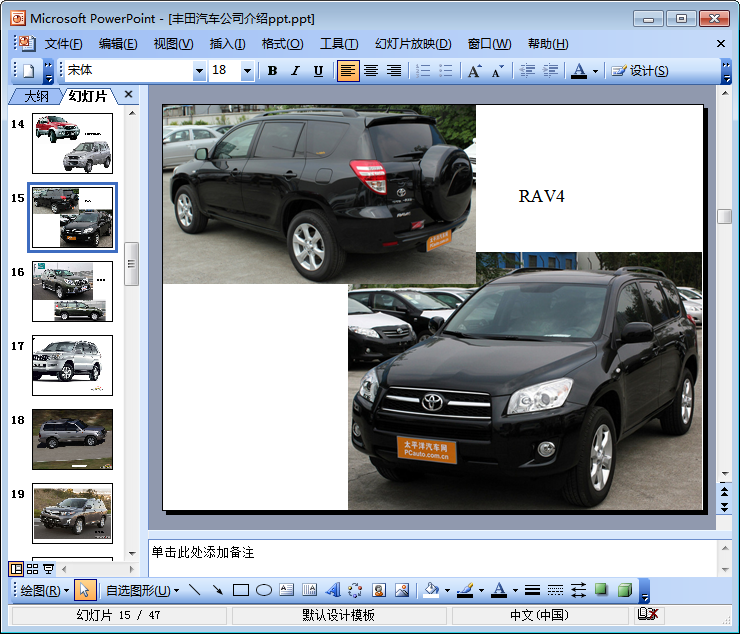Insert a horizontal text box
740x634 pixels.
point(287,590)
